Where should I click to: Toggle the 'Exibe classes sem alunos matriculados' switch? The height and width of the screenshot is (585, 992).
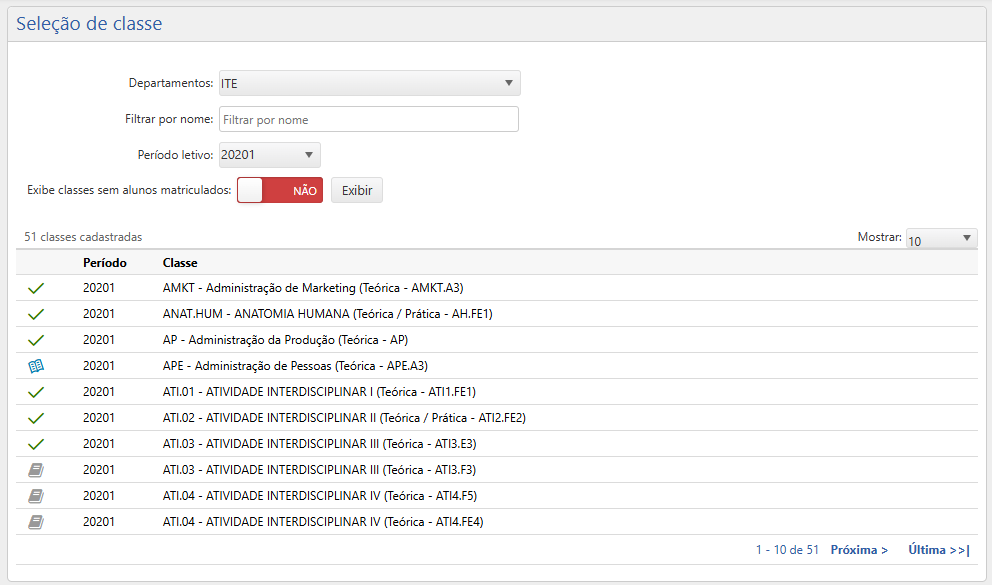click(x=280, y=190)
